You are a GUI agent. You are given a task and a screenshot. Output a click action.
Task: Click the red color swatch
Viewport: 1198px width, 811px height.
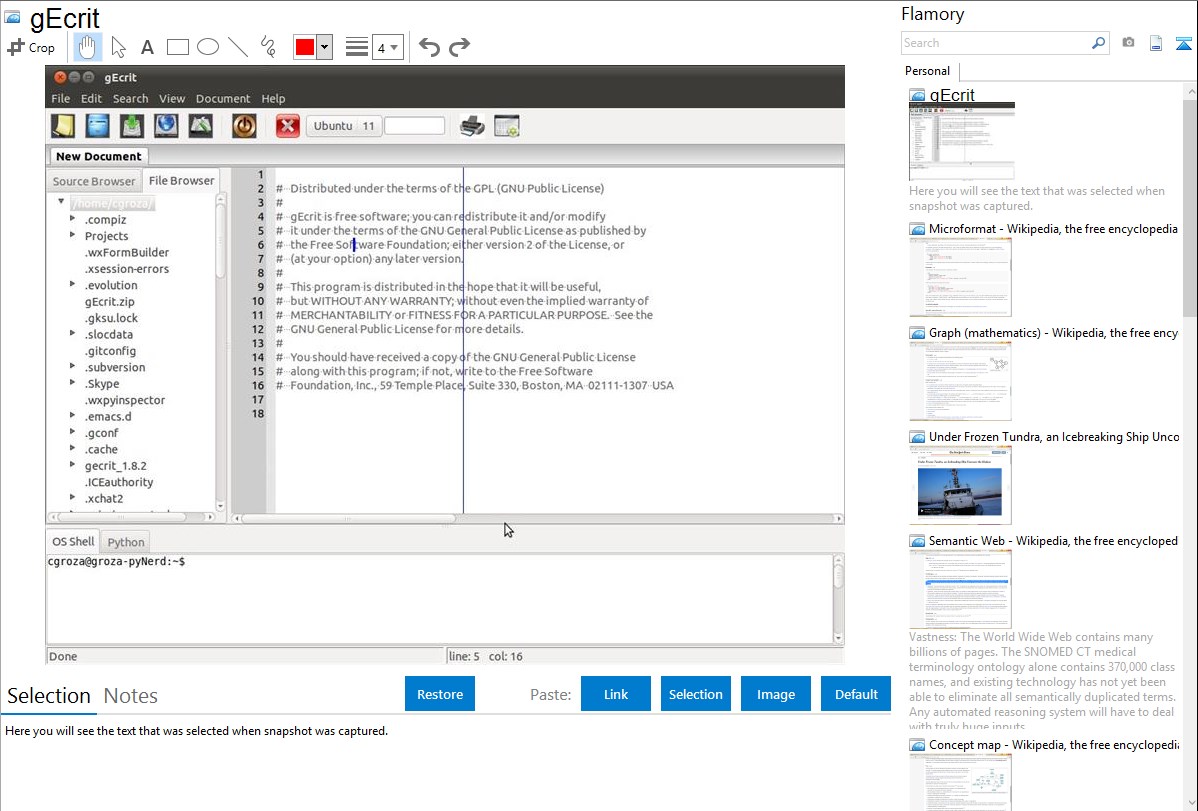305,47
